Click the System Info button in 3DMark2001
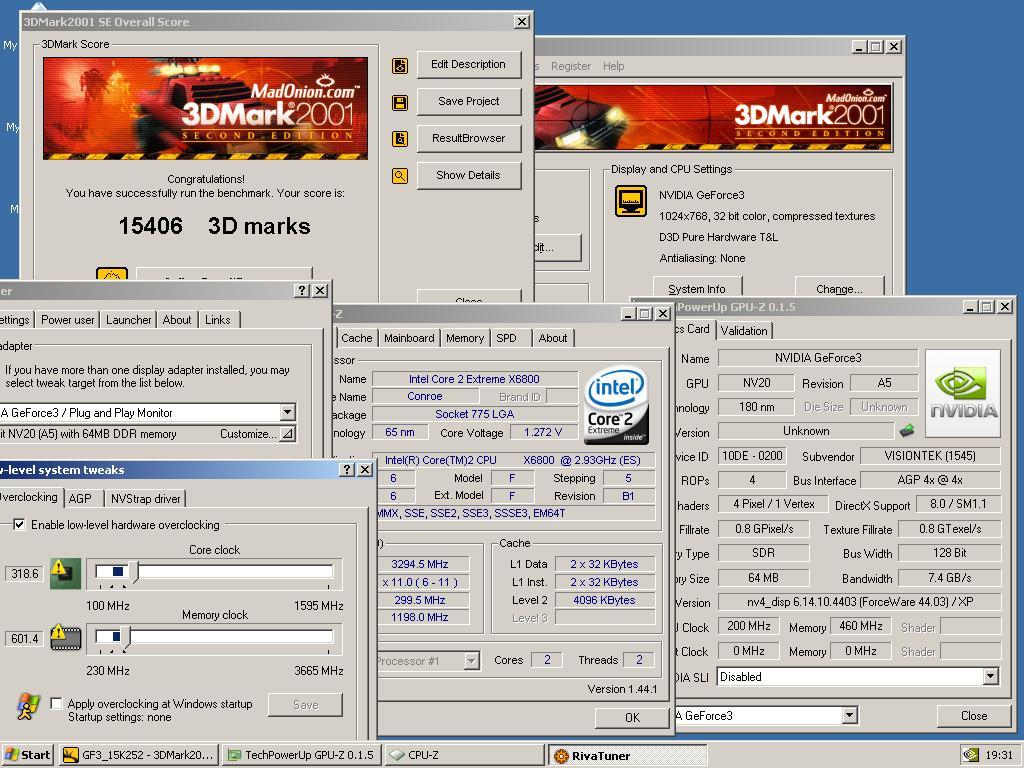This screenshot has width=1024, height=768. 697,287
